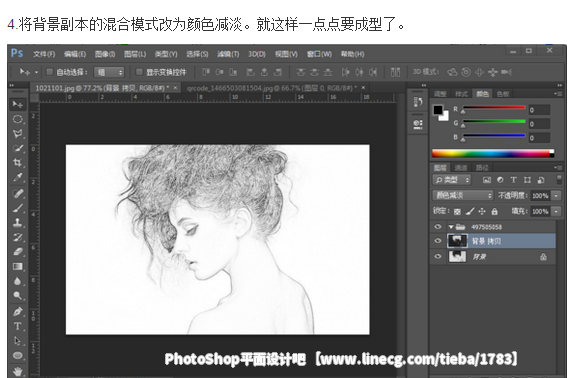573x378 pixels.
Task: Switch to the 通道 channels tab
Action: (461, 168)
